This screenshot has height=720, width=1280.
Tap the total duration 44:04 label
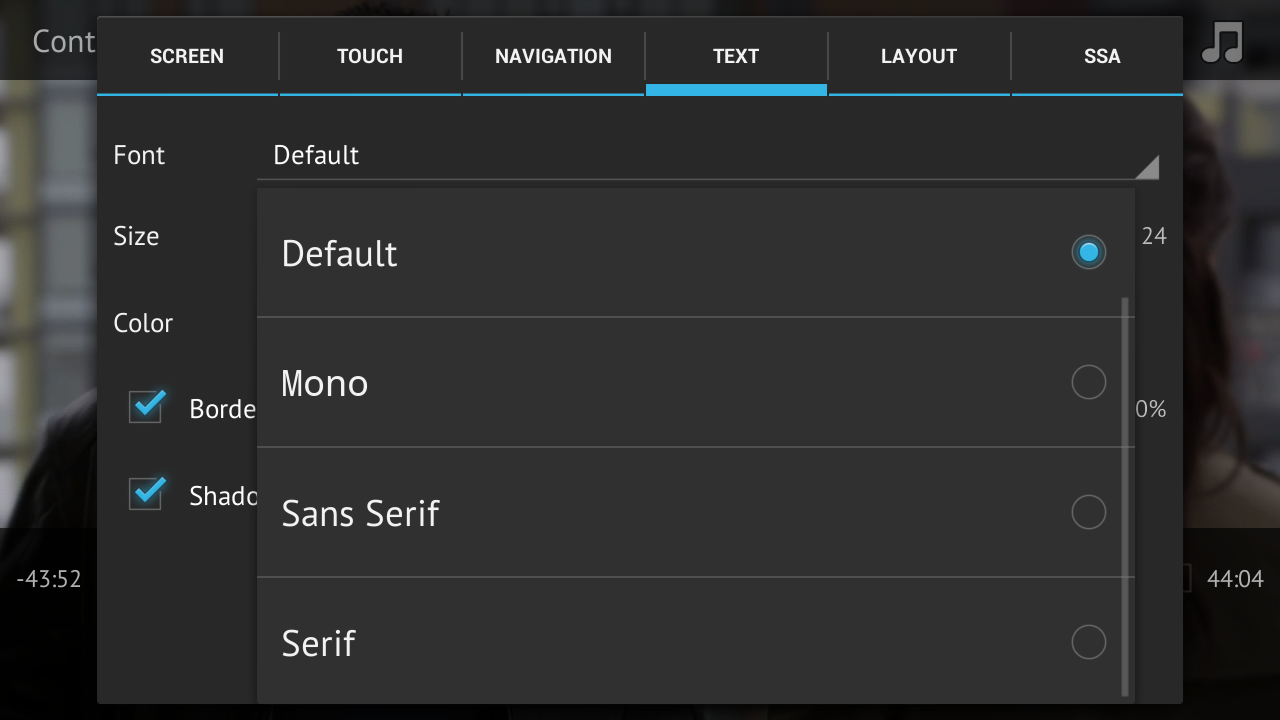(1235, 579)
